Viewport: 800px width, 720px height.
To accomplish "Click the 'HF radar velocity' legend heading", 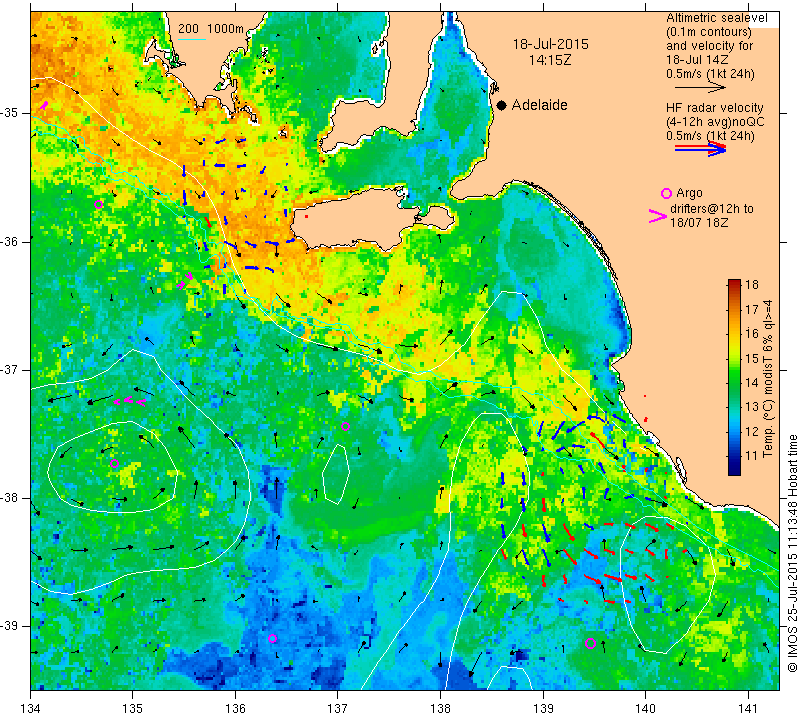I will pyautogui.click(x=714, y=108).
